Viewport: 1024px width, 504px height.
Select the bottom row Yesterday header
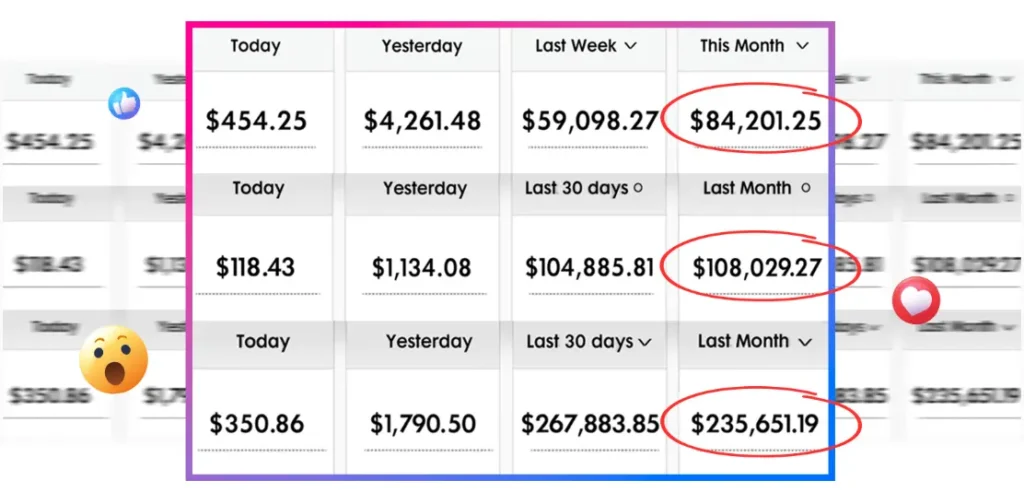coord(428,342)
